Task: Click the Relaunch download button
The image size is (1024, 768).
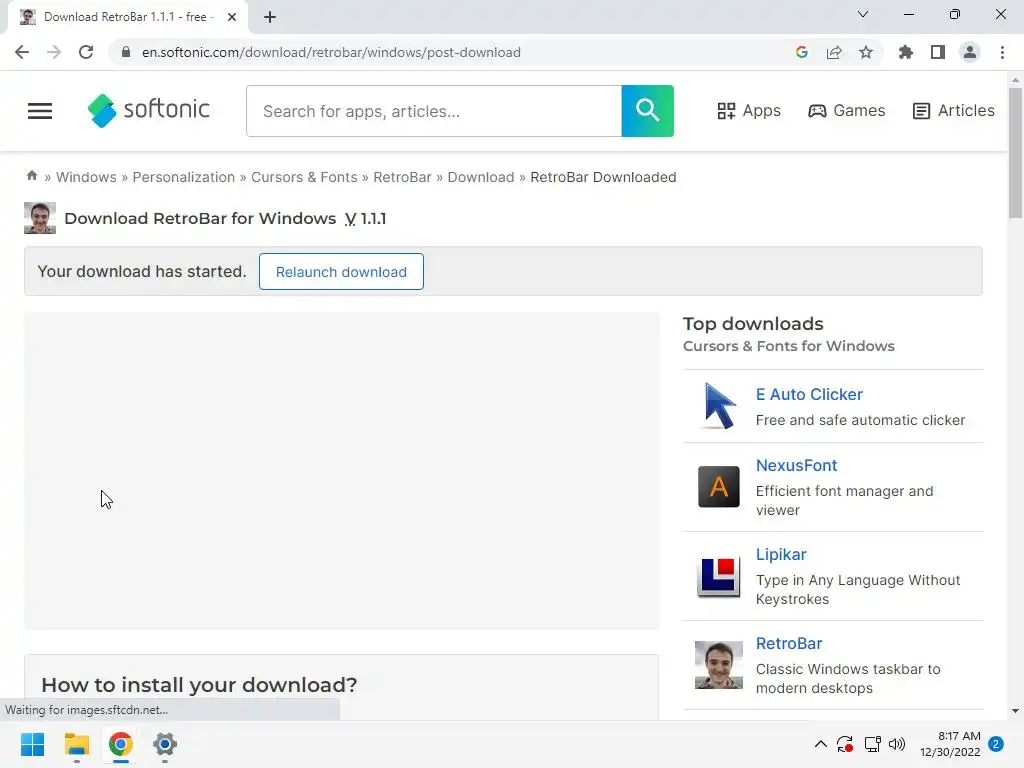Action: (x=341, y=272)
